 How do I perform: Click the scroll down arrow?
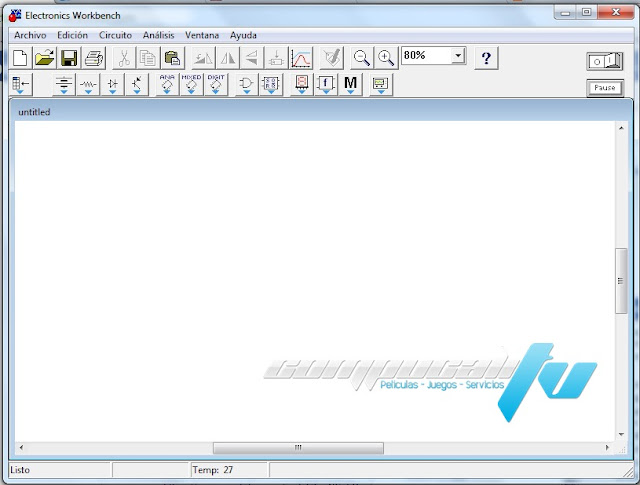pyautogui.click(x=621, y=434)
